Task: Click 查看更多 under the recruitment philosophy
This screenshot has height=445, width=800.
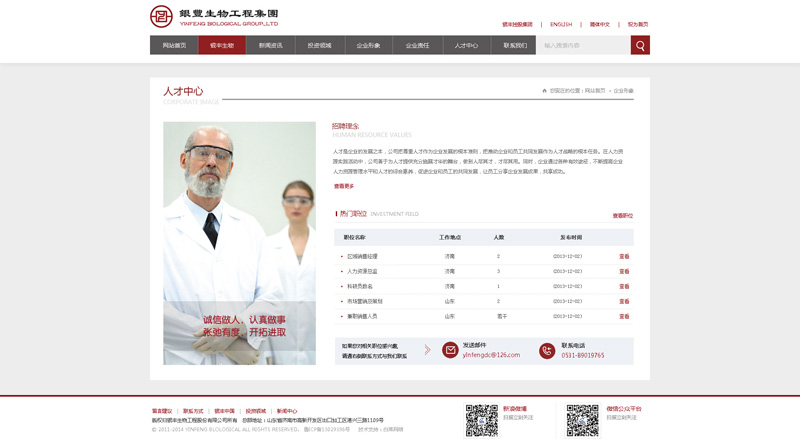Action: click(x=343, y=186)
